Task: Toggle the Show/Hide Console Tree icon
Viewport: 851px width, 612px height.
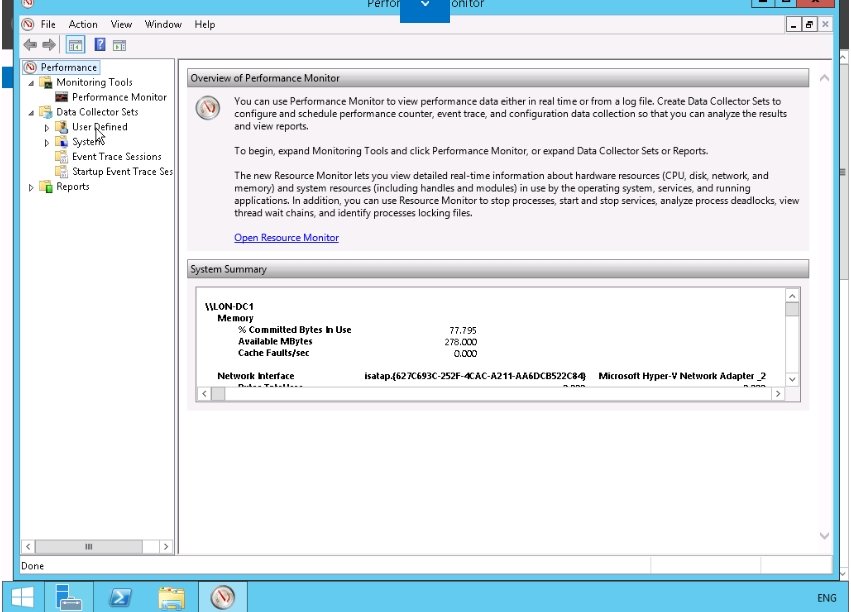Action: [76, 45]
